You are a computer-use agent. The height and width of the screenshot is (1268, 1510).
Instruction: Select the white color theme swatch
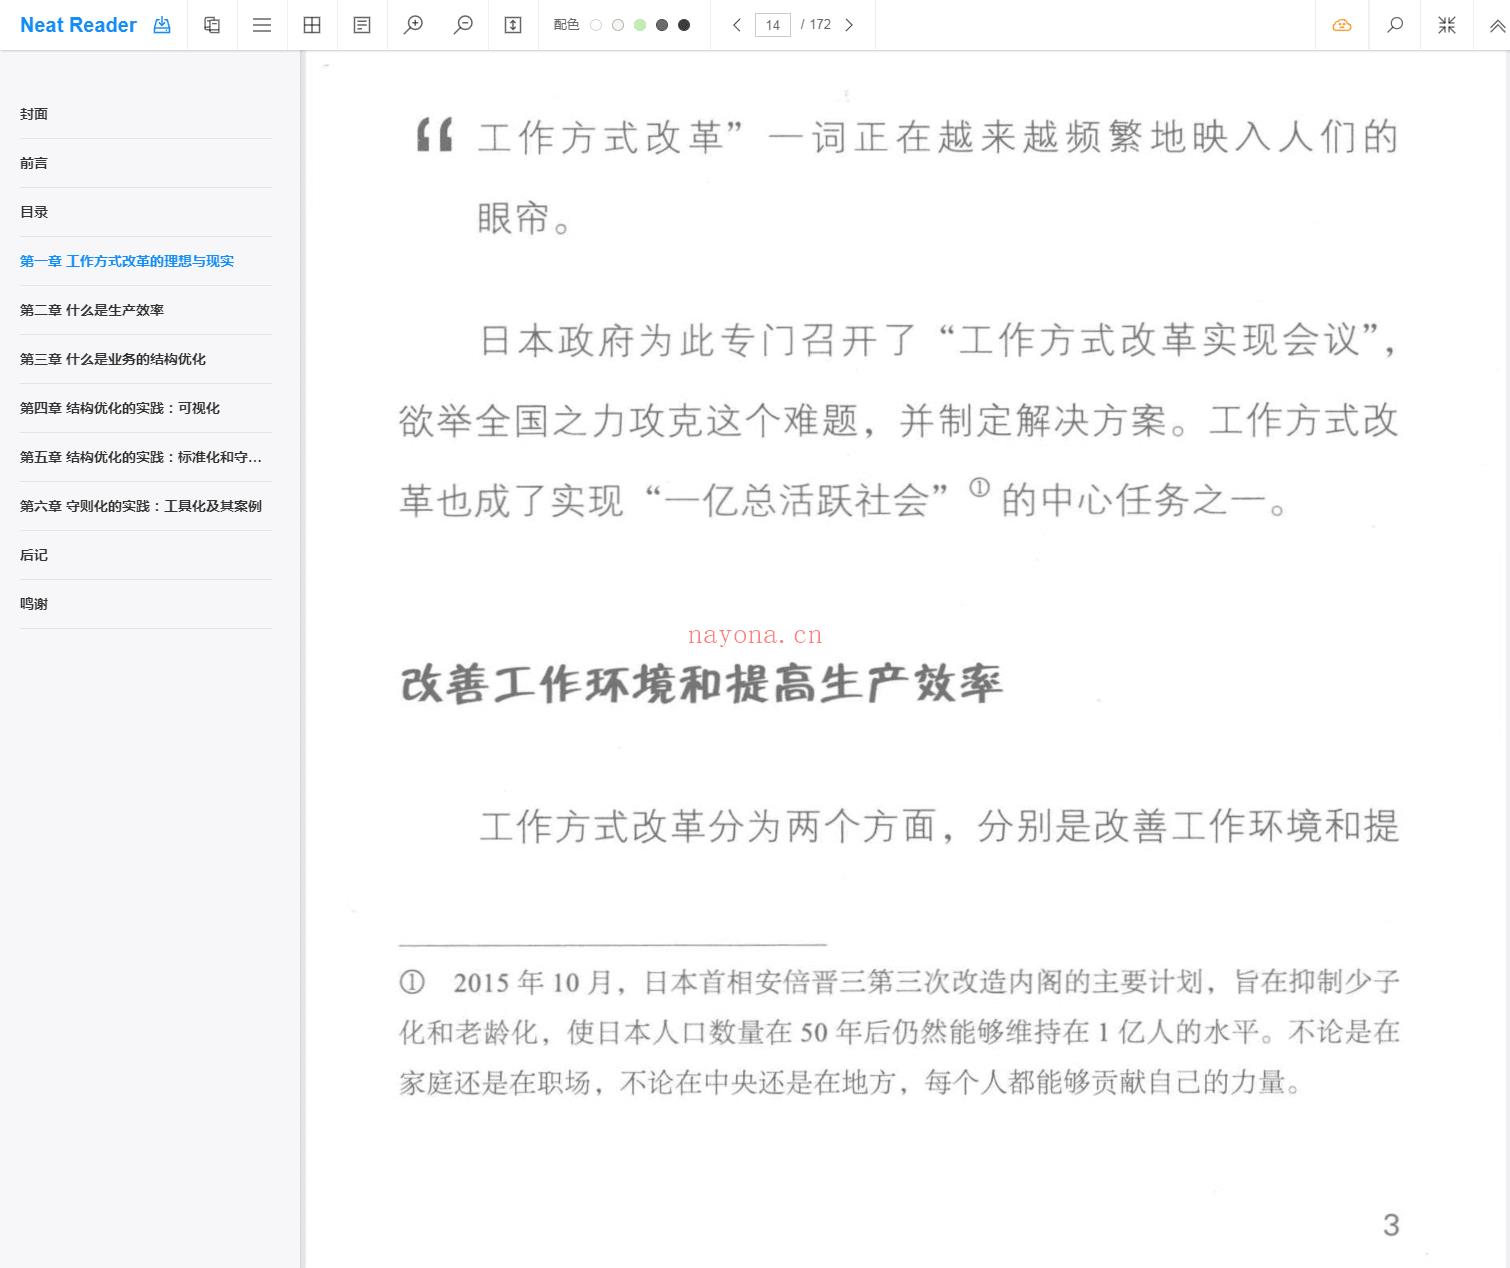click(596, 25)
